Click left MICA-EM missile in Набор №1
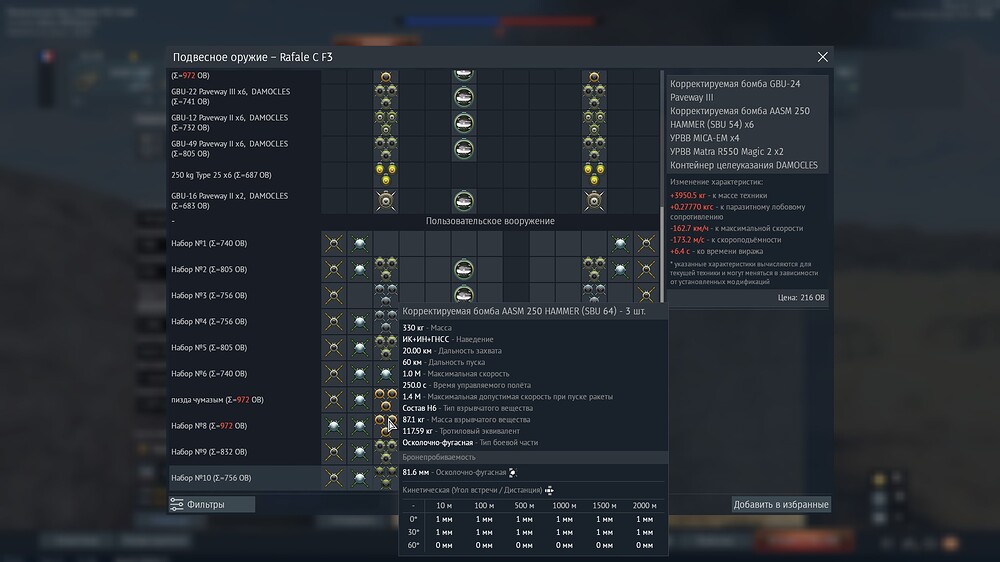This screenshot has width=1000, height=562. (360, 243)
